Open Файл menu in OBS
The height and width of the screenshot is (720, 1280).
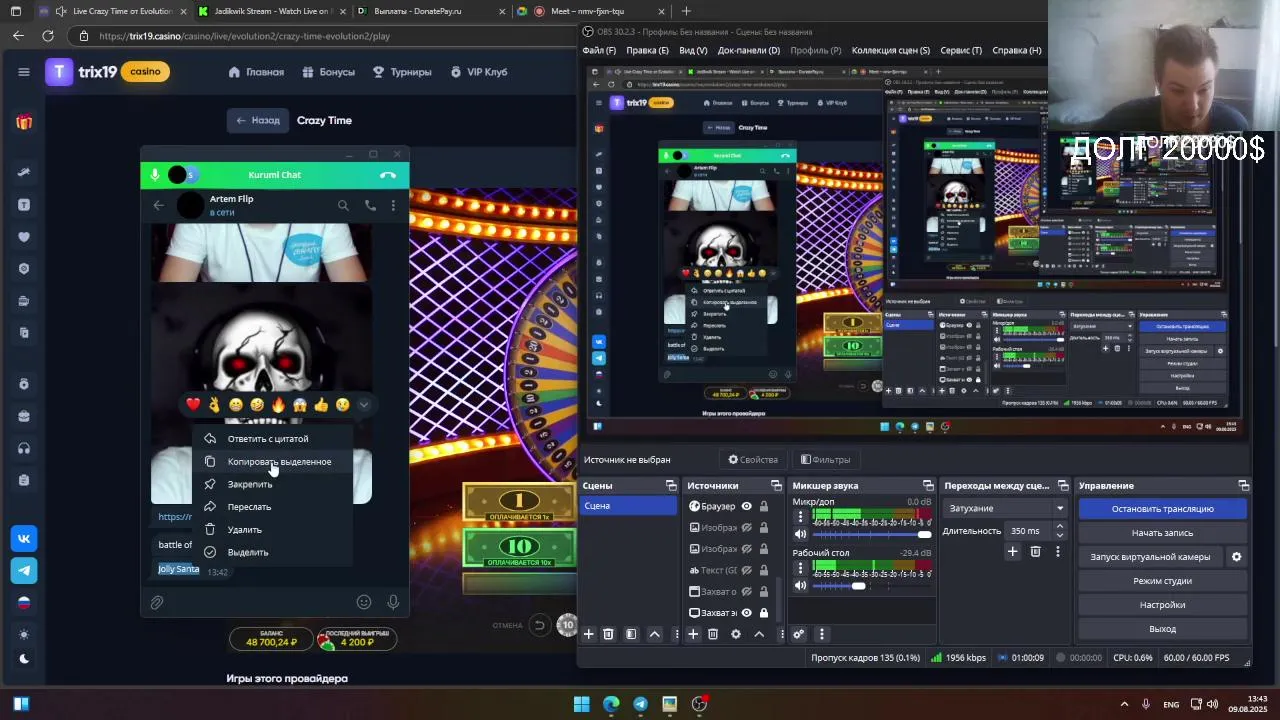point(599,50)
